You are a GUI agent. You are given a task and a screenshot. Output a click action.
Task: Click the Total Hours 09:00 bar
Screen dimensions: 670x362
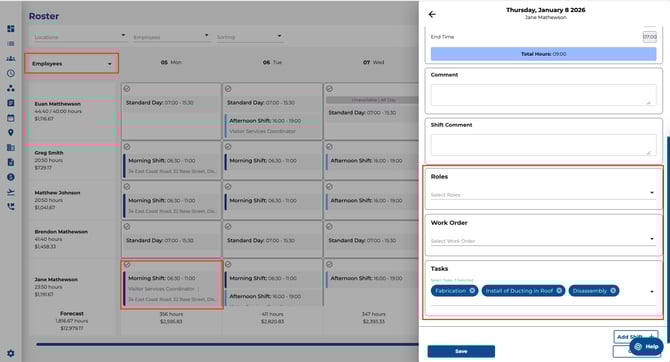click(x=543, y=54)
